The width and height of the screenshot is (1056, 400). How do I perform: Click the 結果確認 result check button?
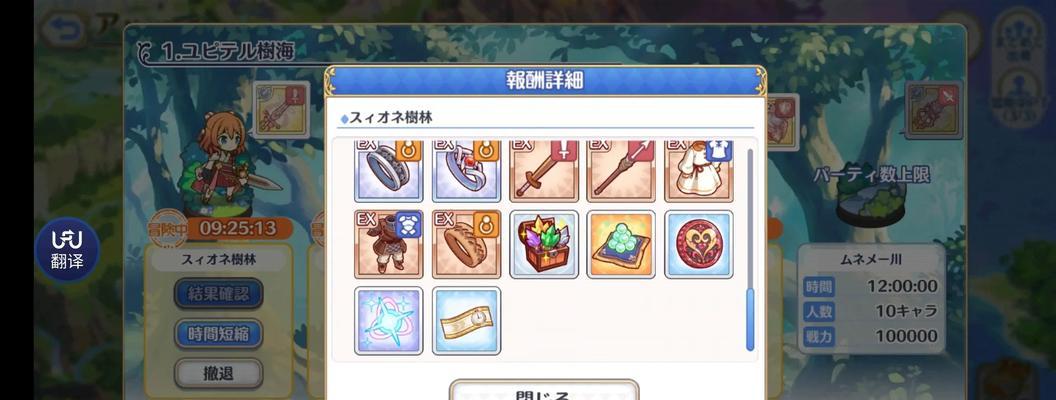(x=218, y=294)
